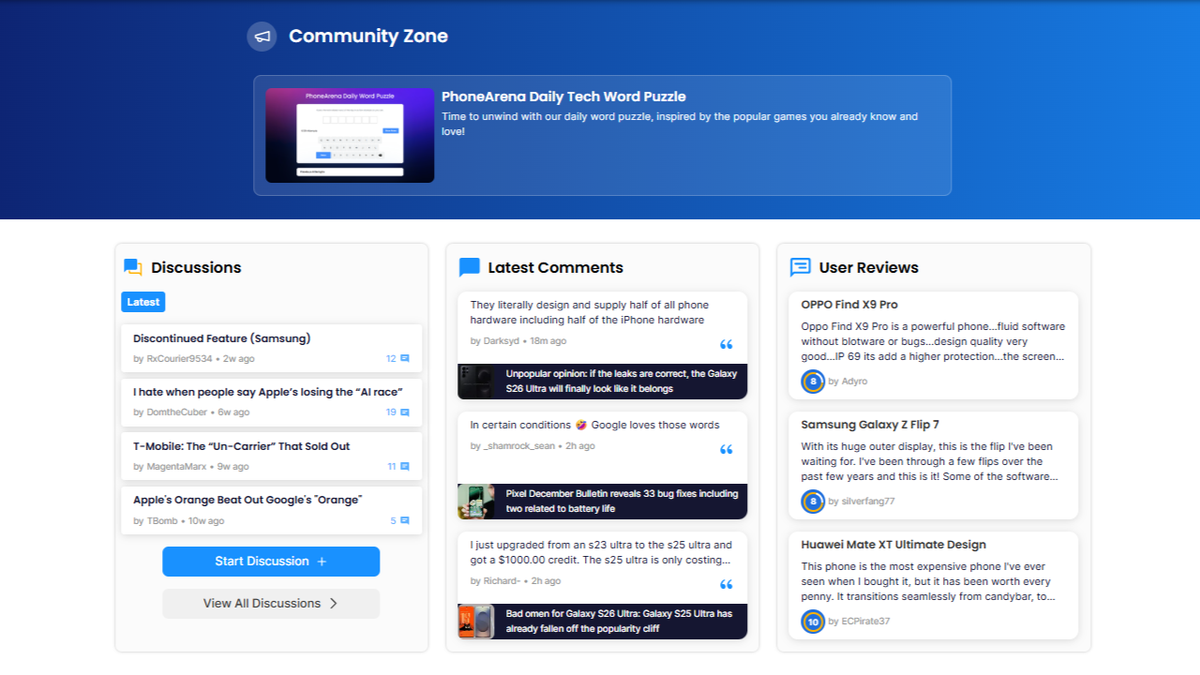1200x675 pixels.
Task: Click the megaphone icon beside Community Zone
Action: click(261, 36)
